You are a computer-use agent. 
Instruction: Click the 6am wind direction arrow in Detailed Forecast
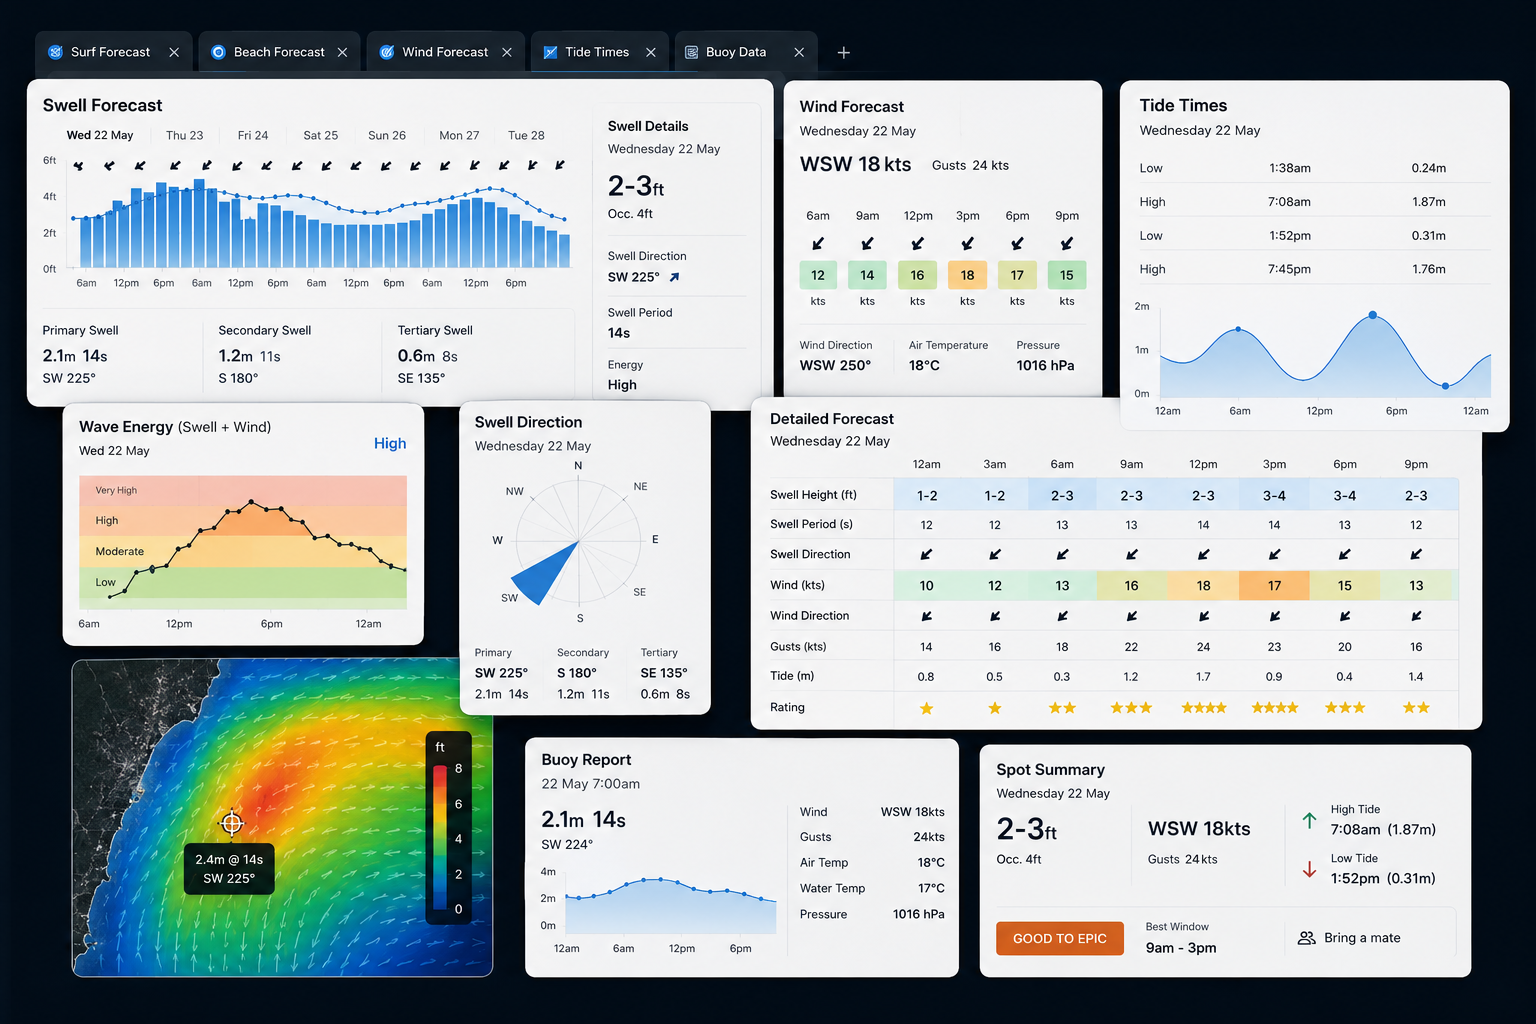click(x=1062, y=616)
